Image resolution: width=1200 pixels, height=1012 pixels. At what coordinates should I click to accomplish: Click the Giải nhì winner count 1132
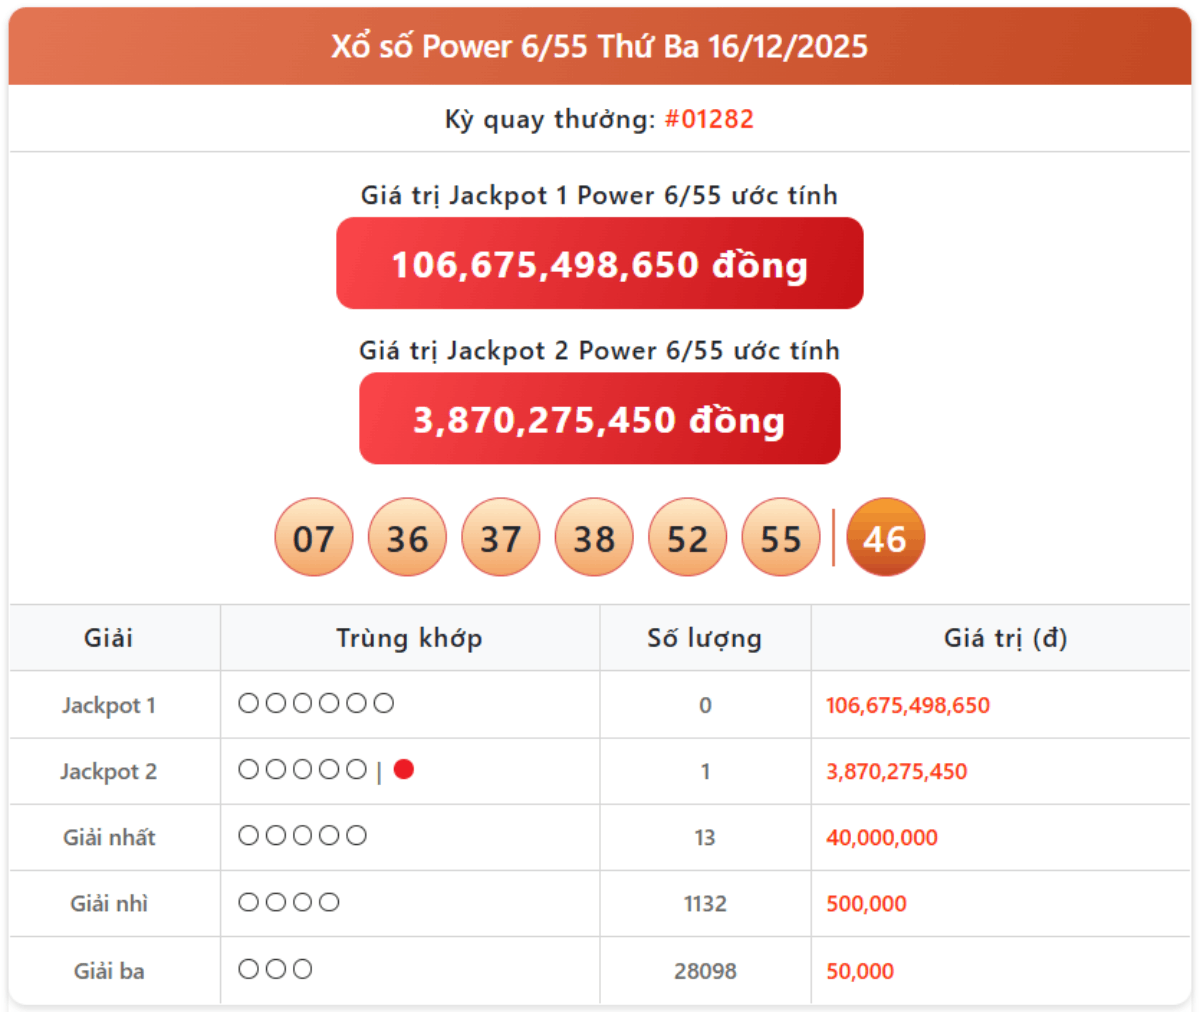[x=705, y=904]
